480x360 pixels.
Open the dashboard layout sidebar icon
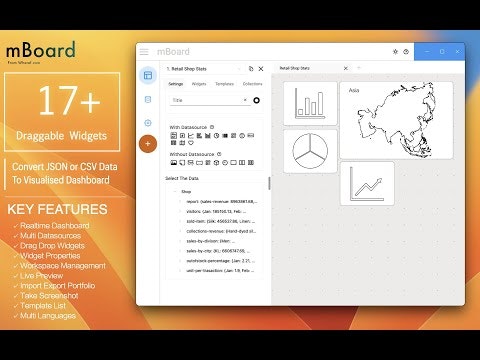coord(148,75)
